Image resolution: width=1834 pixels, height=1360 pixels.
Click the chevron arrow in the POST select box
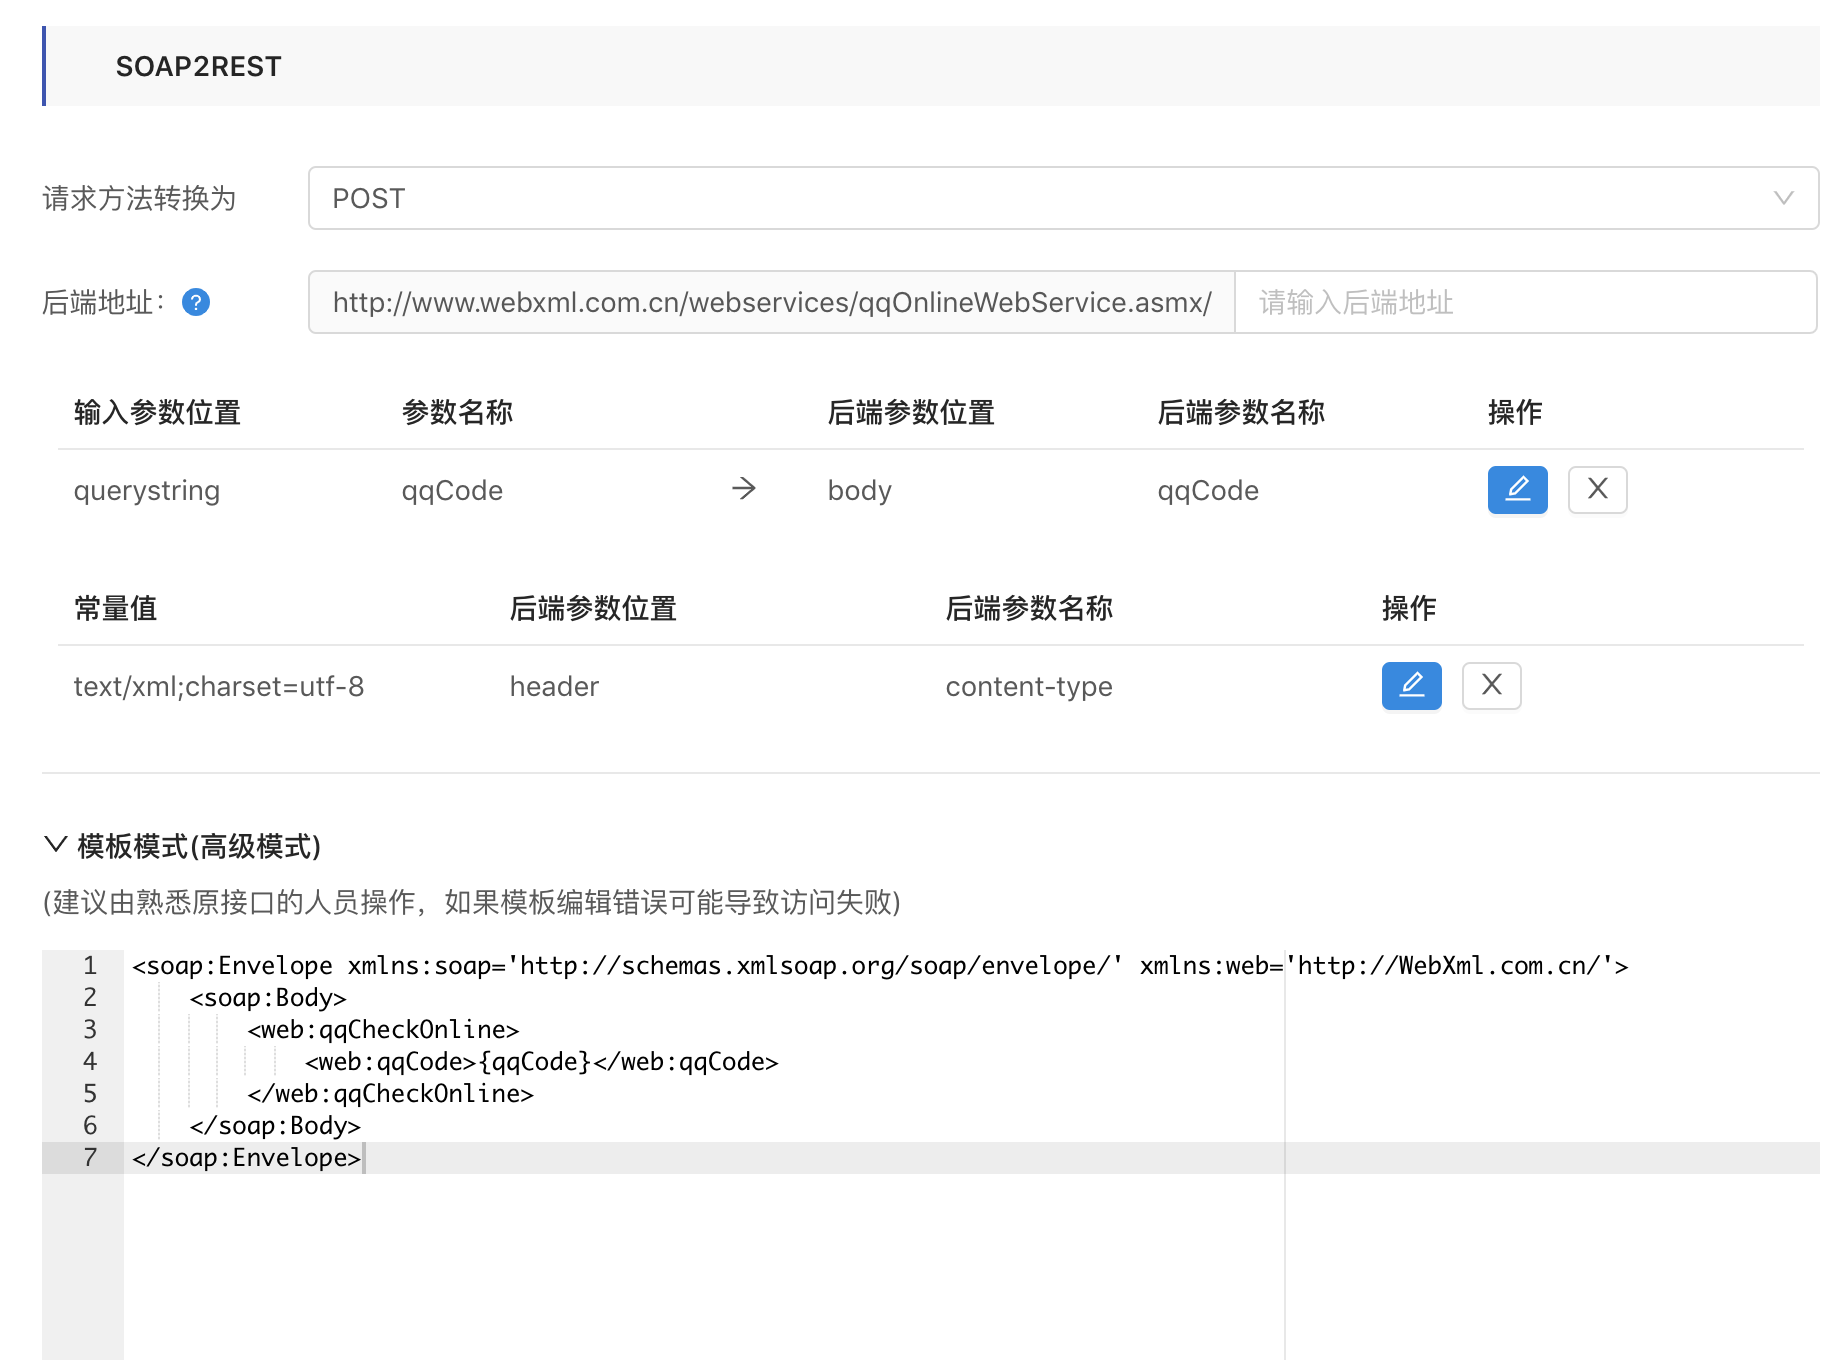coord(1783,198)
